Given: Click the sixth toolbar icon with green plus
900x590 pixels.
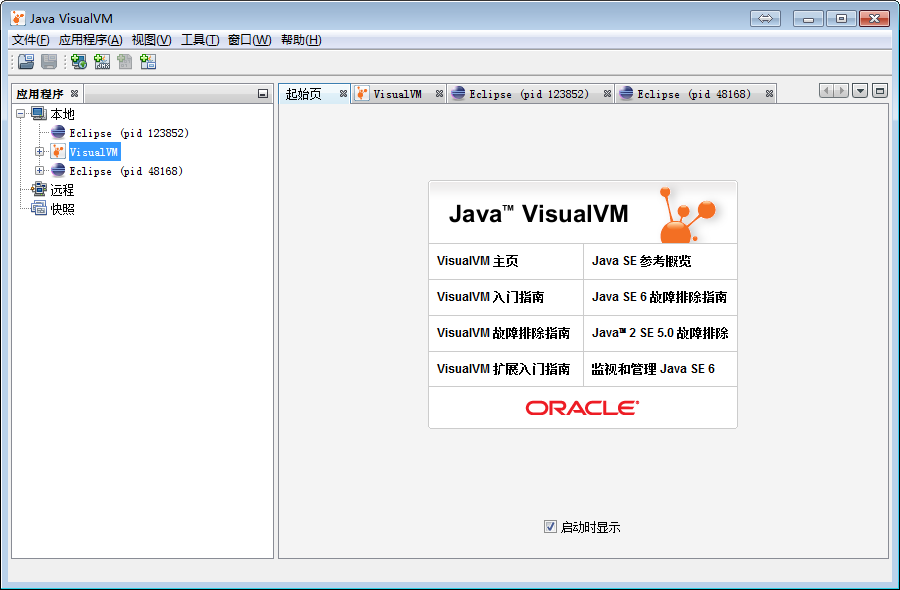Looking at the screenshot, I should pyautogui.click(x=148, y=61).
